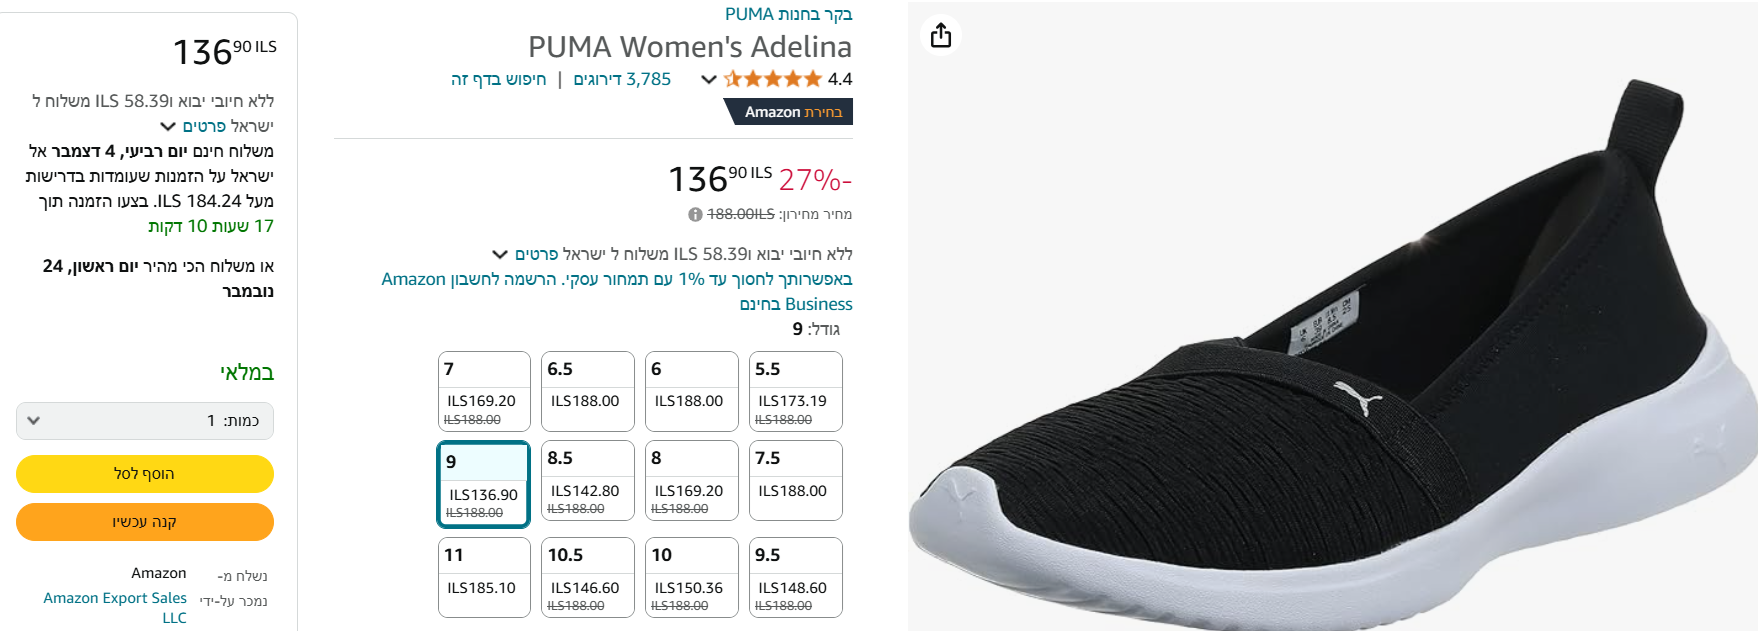This screenshot has width=1758, height=631.
Task: Click the orange Buy Now button
Action: point(145,522)
